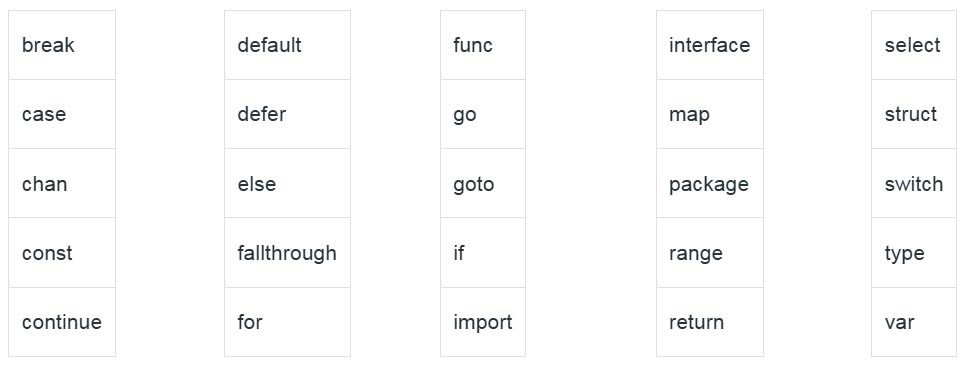Screen dimensions: 966x368
Task: Select the 'default' keyword cell
Action: pyautogui.click(x=287, y=45)
